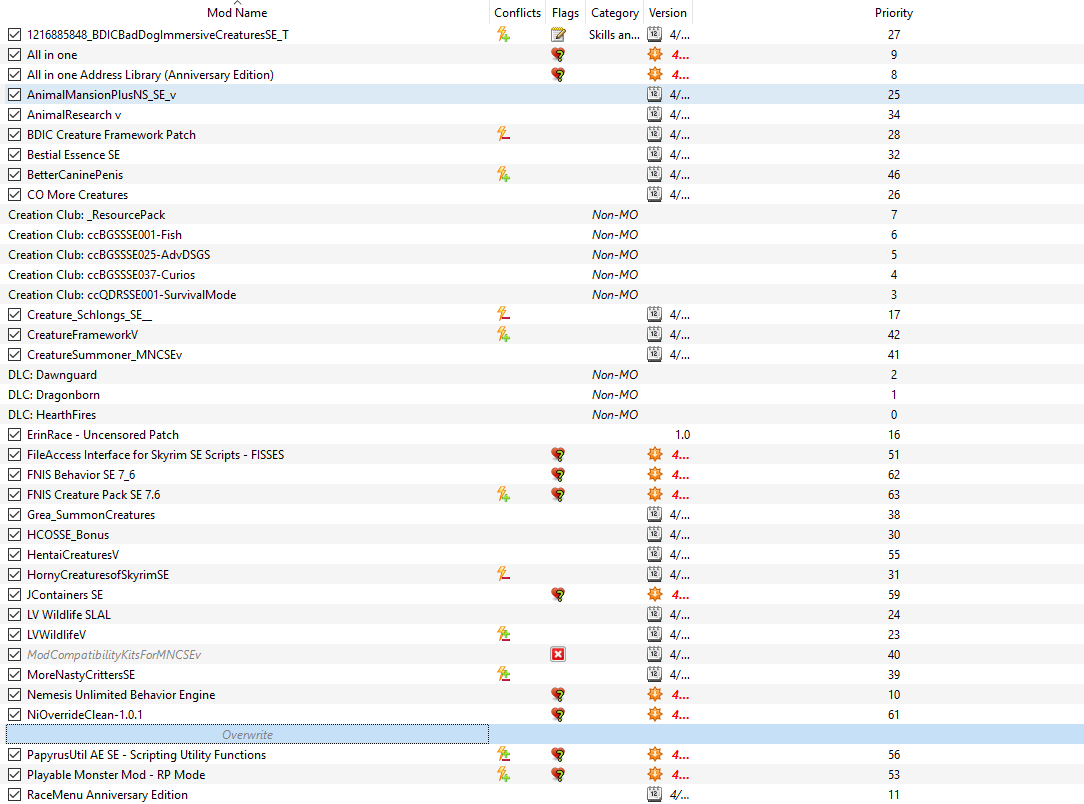1084x804 pixels.
Task: Click Skills category cell of 1216885848_BDIC mod
Action: click(615, 35)
